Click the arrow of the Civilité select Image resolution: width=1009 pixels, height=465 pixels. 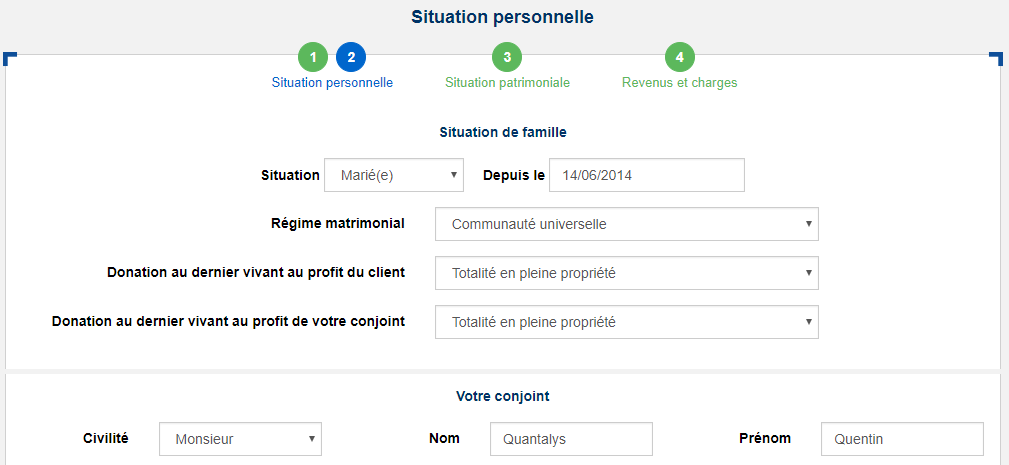311,439
